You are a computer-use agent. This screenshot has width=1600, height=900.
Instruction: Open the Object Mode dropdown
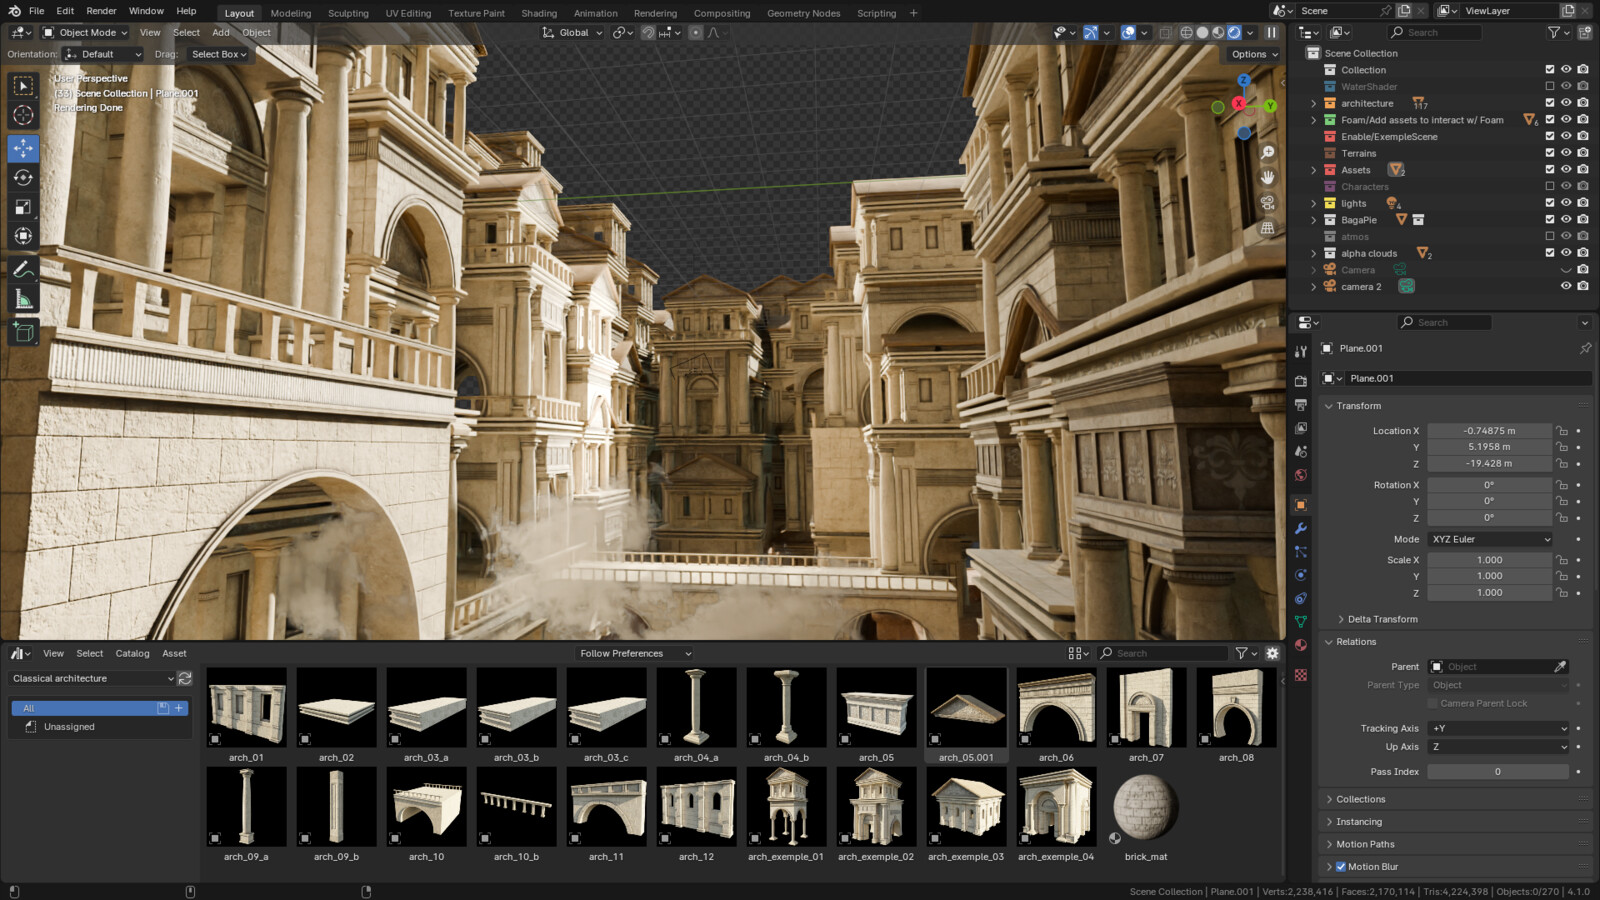85,32
